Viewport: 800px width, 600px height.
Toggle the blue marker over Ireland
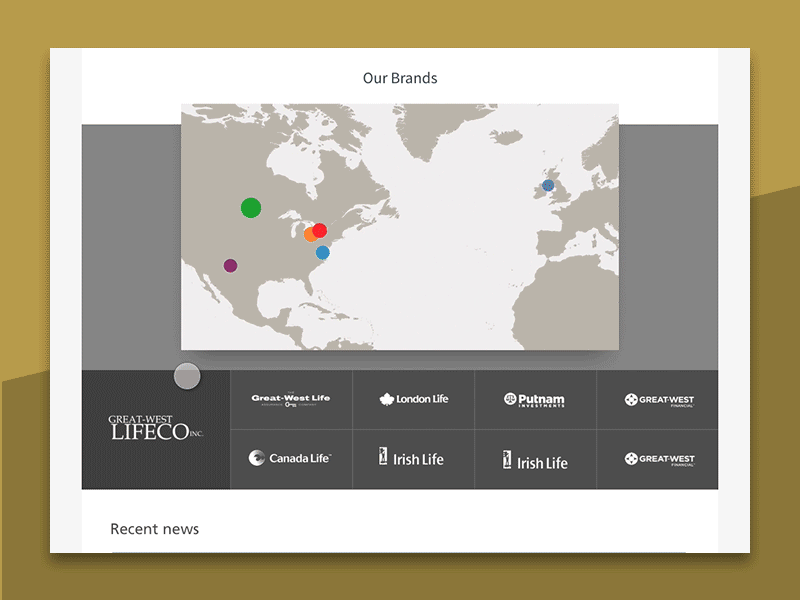coord(547,184)
